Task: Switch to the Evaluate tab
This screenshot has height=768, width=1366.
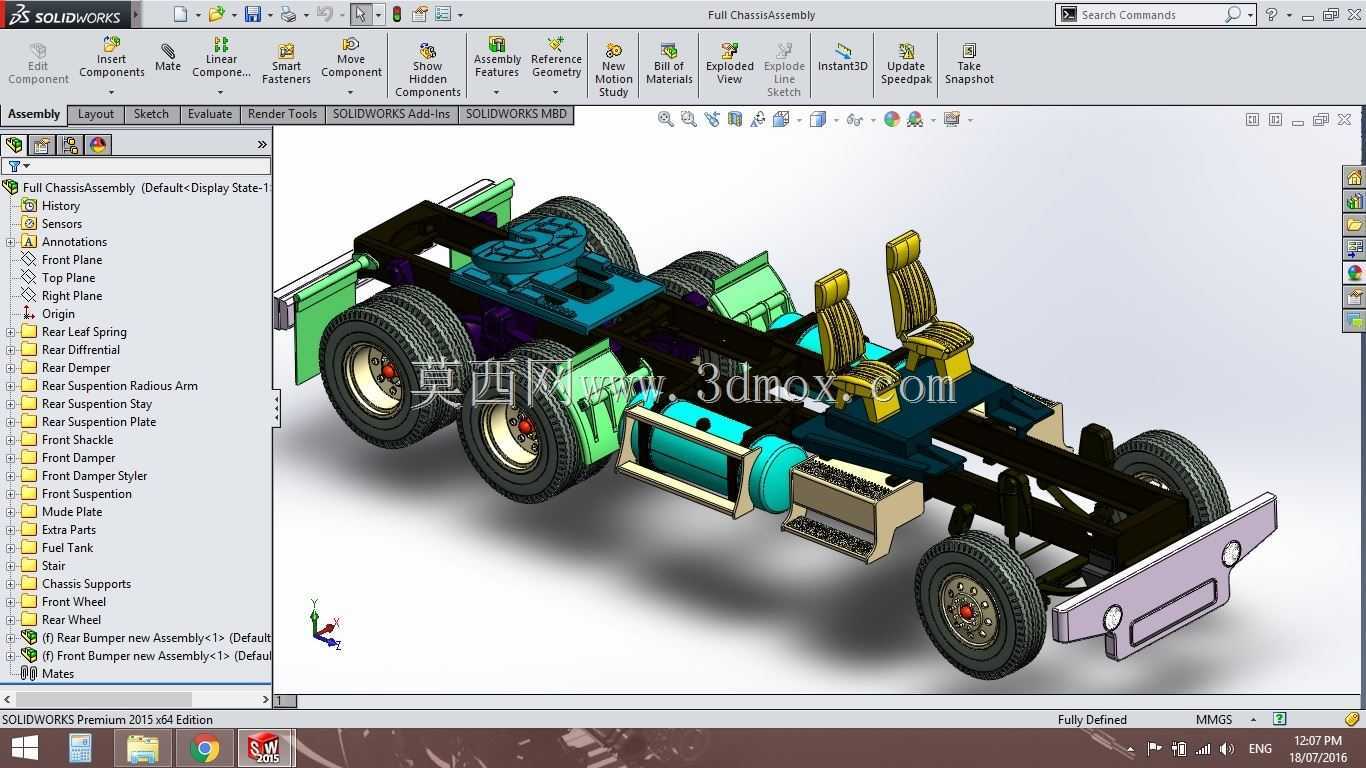Action: (x=210, y=114)
